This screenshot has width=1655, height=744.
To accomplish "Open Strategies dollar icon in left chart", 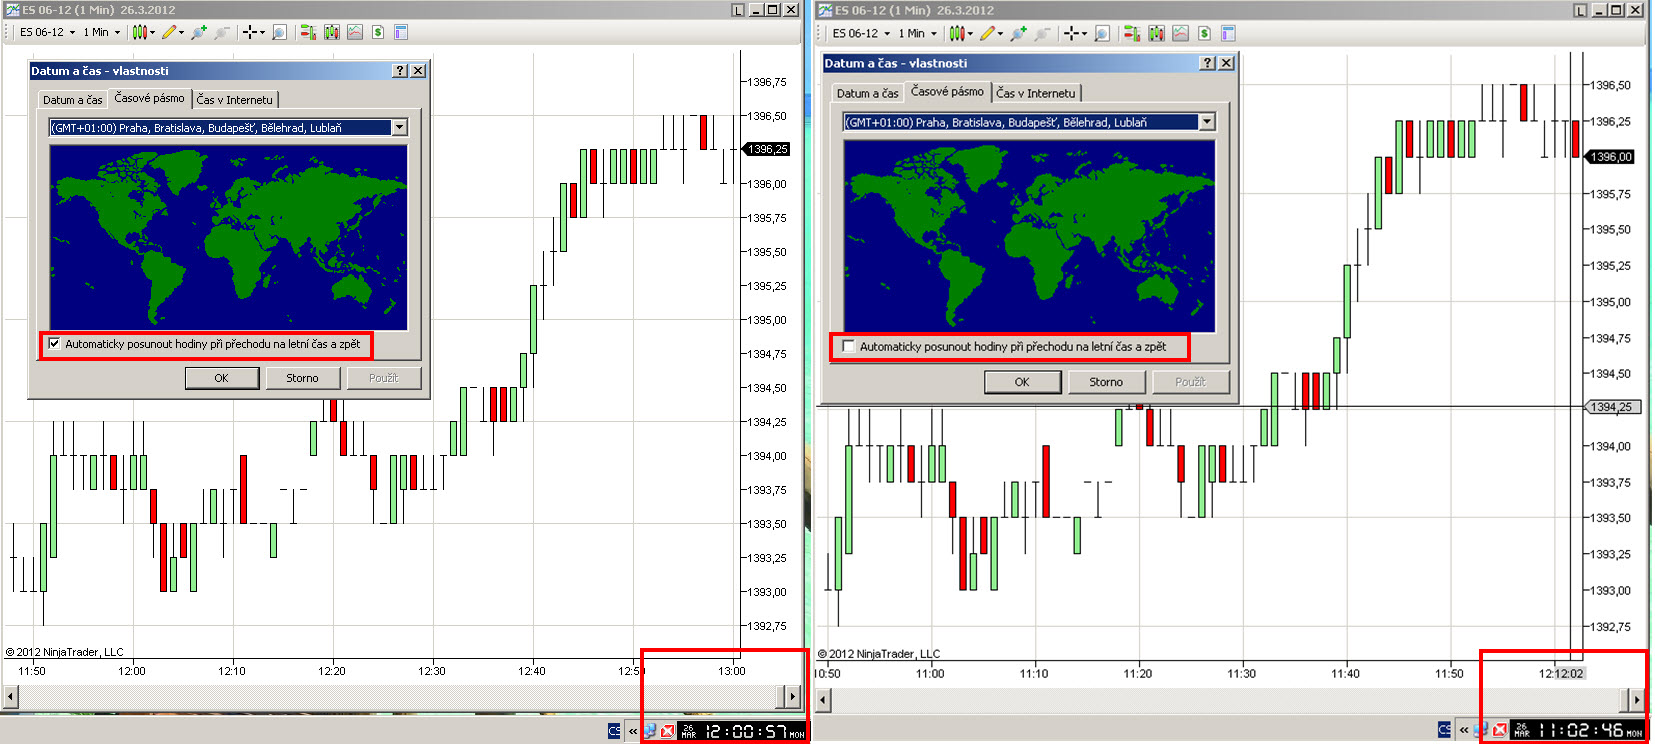I will coord(378,32).
